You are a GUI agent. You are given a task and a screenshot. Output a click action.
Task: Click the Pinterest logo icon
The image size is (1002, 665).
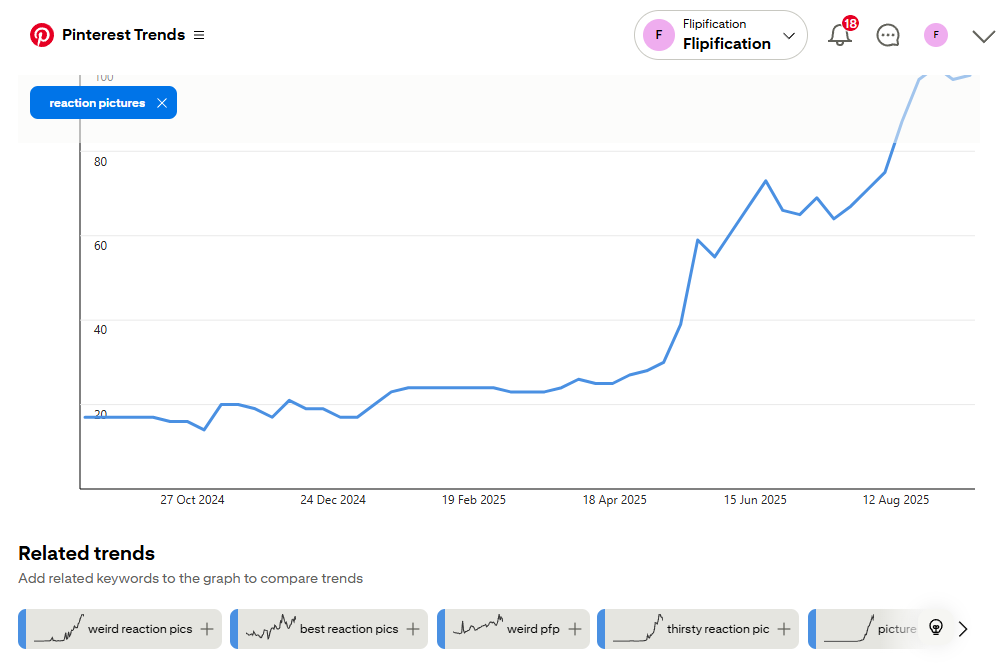click(x=42, y=35)
